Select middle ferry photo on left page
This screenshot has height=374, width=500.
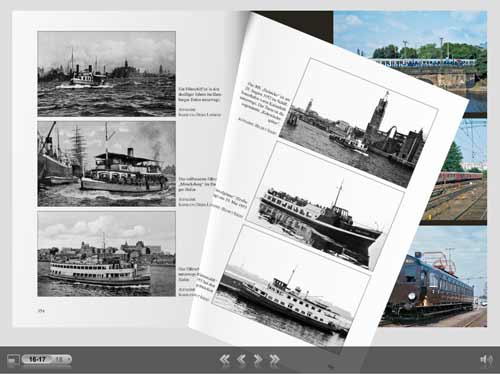pyautogui.click(x=107, y=164)
